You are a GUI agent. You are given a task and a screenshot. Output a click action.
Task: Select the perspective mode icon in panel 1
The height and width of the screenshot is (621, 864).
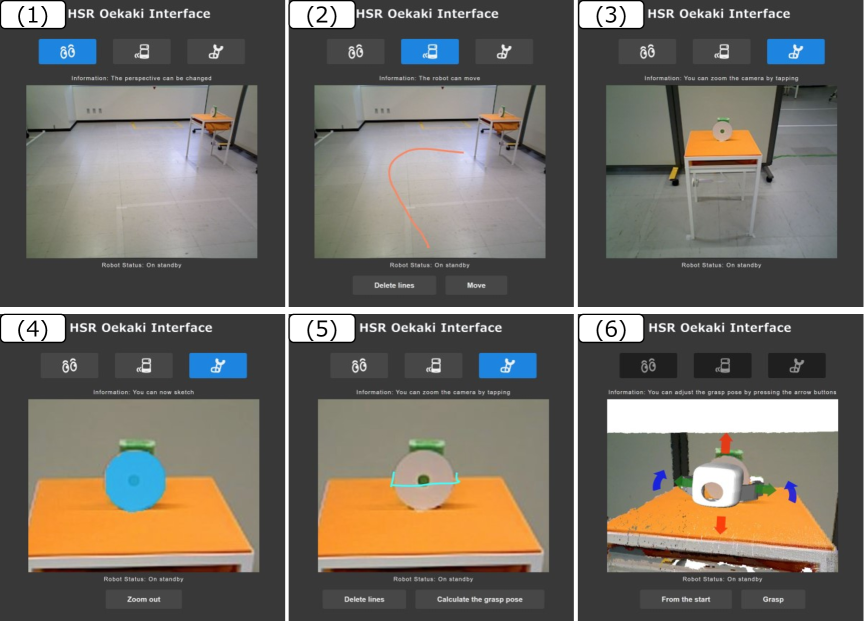coord(67,52)
